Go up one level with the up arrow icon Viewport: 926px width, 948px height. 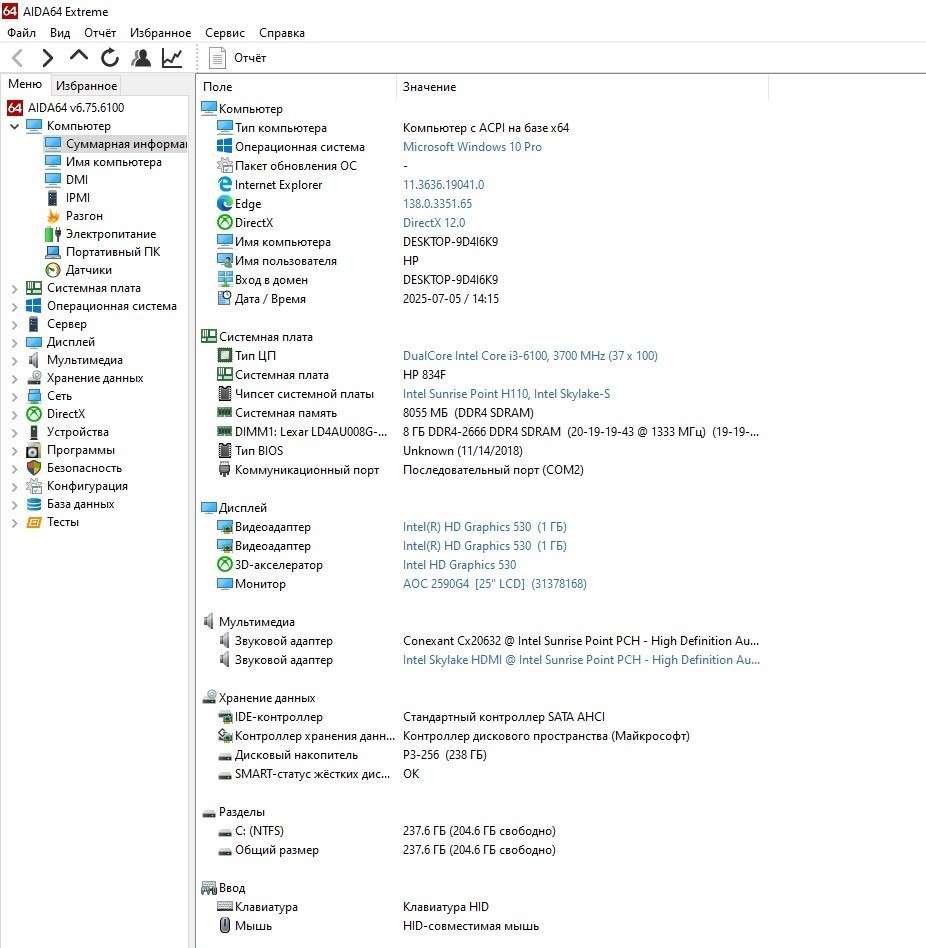point(79,57)
